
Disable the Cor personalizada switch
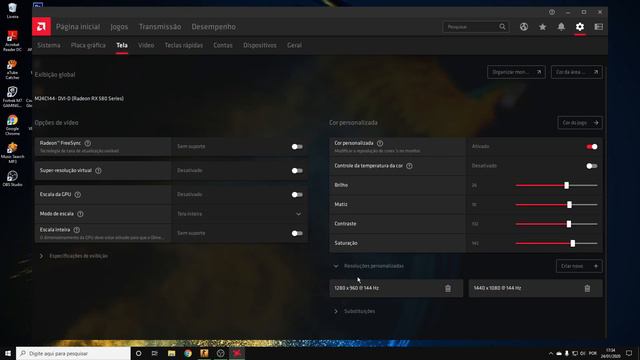click(592, 147)
